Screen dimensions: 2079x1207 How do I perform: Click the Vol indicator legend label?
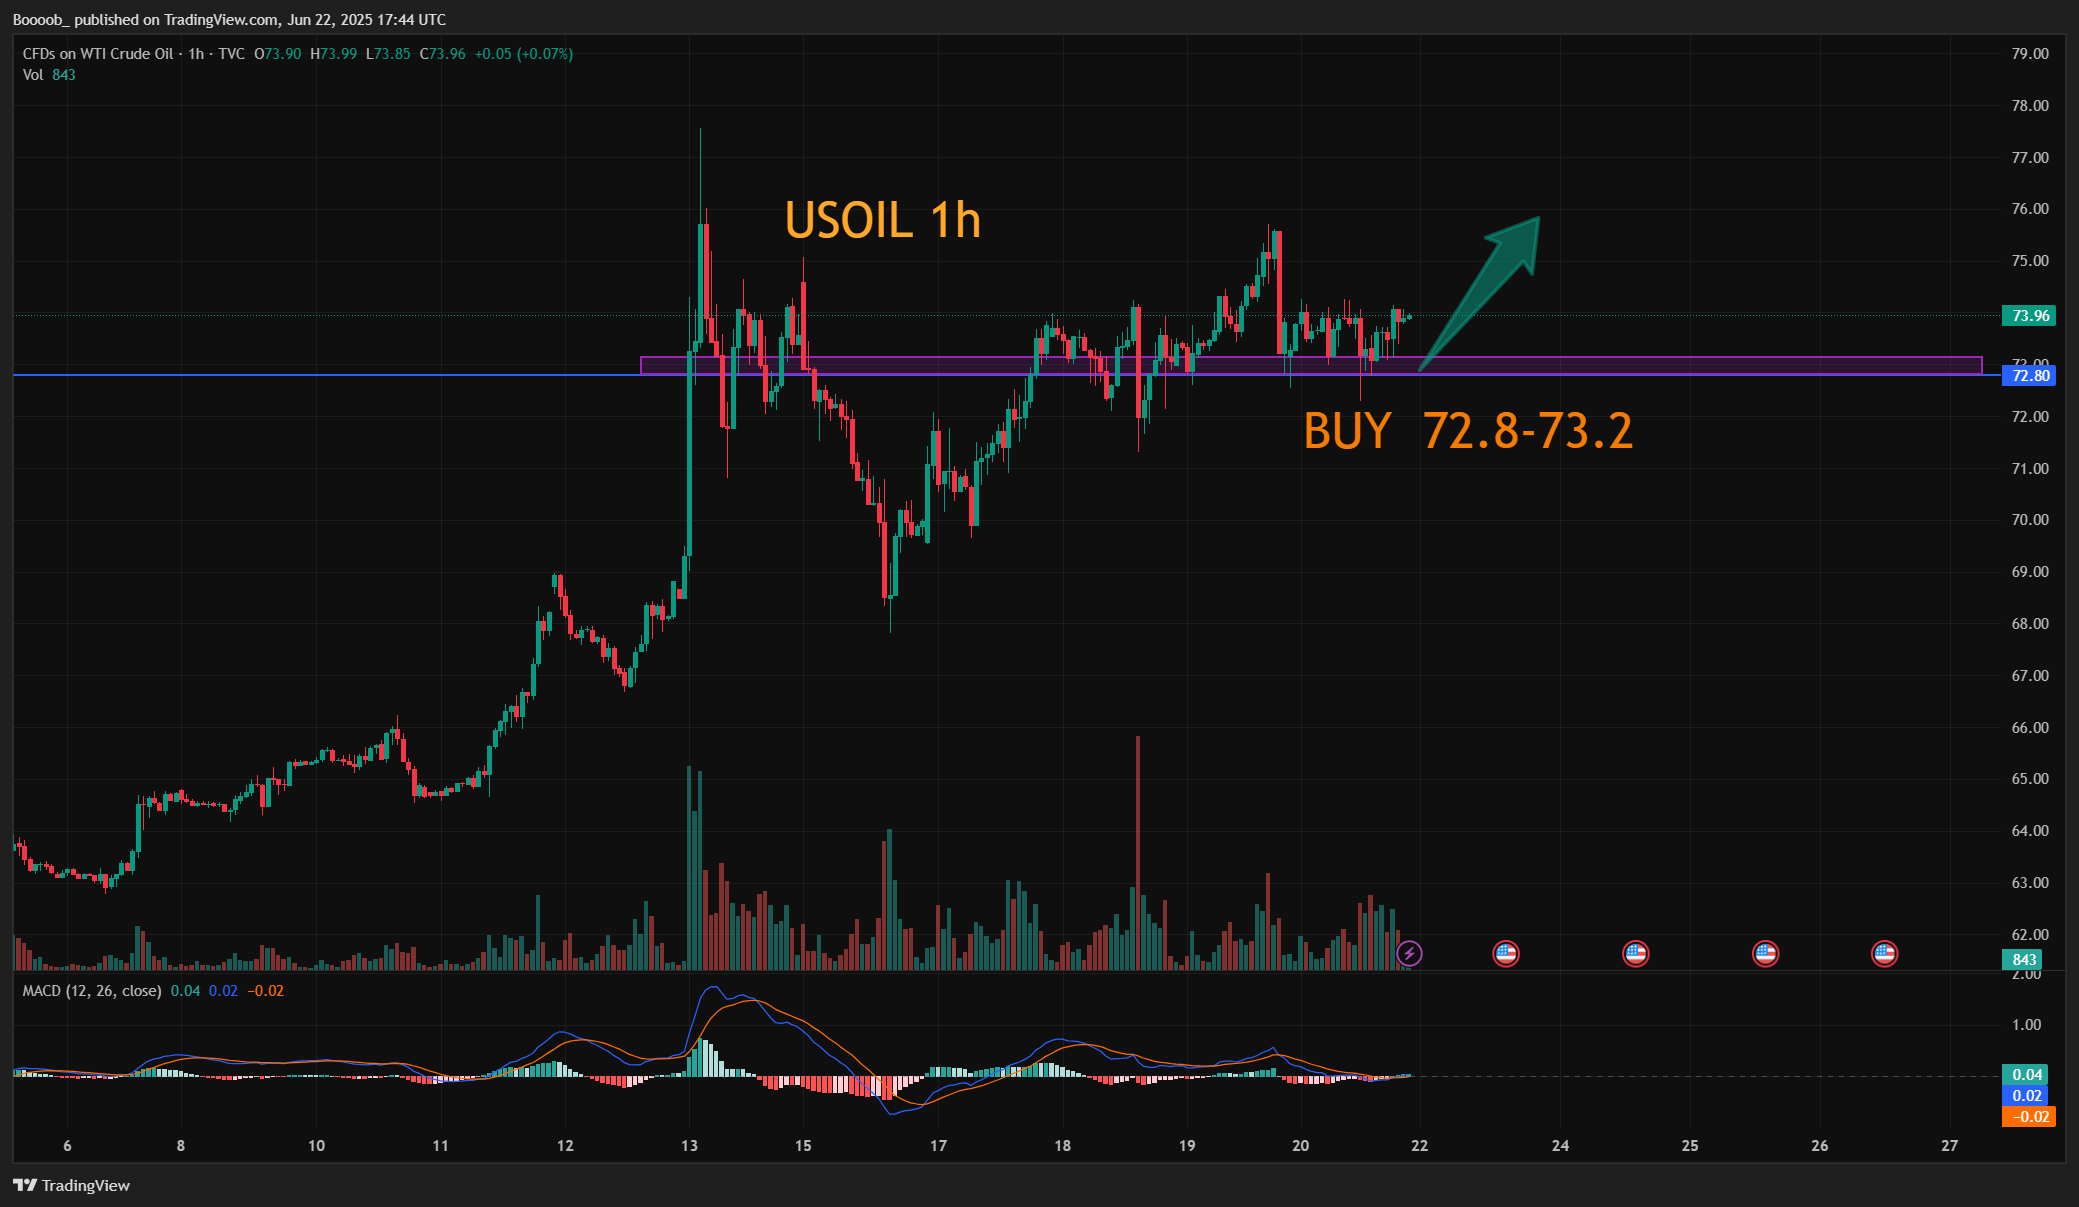tap(33, 75)
